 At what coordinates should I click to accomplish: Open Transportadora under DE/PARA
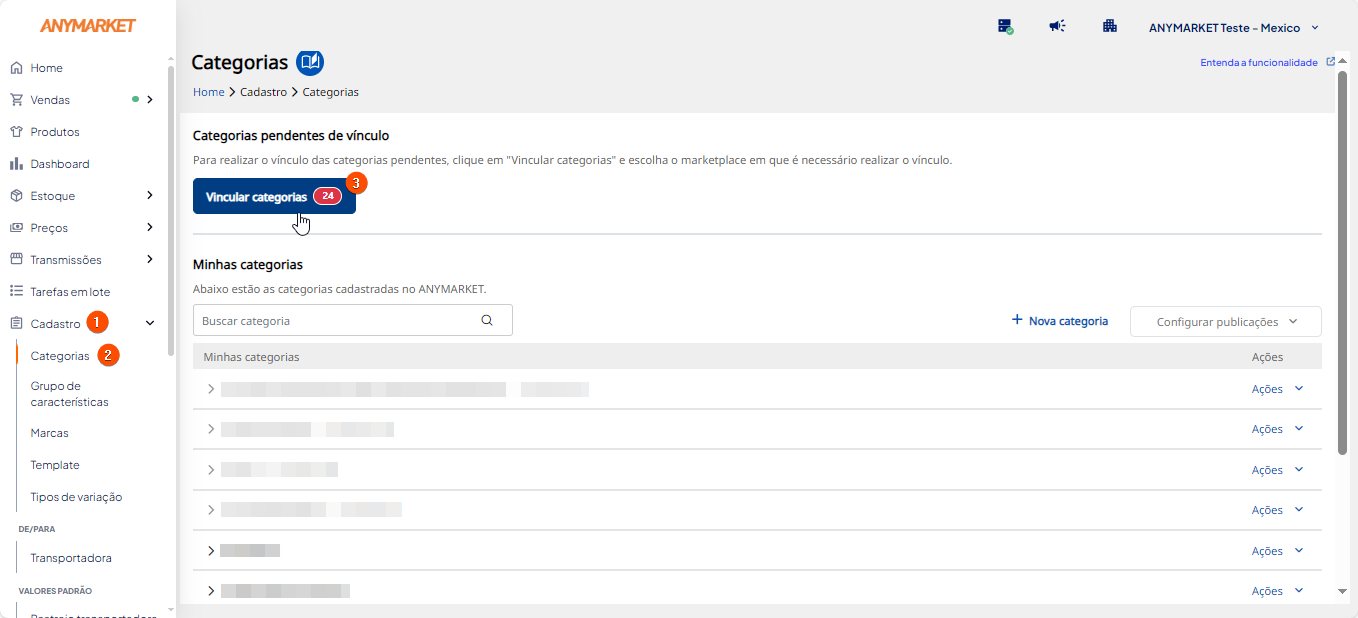(x=71, y=558)
